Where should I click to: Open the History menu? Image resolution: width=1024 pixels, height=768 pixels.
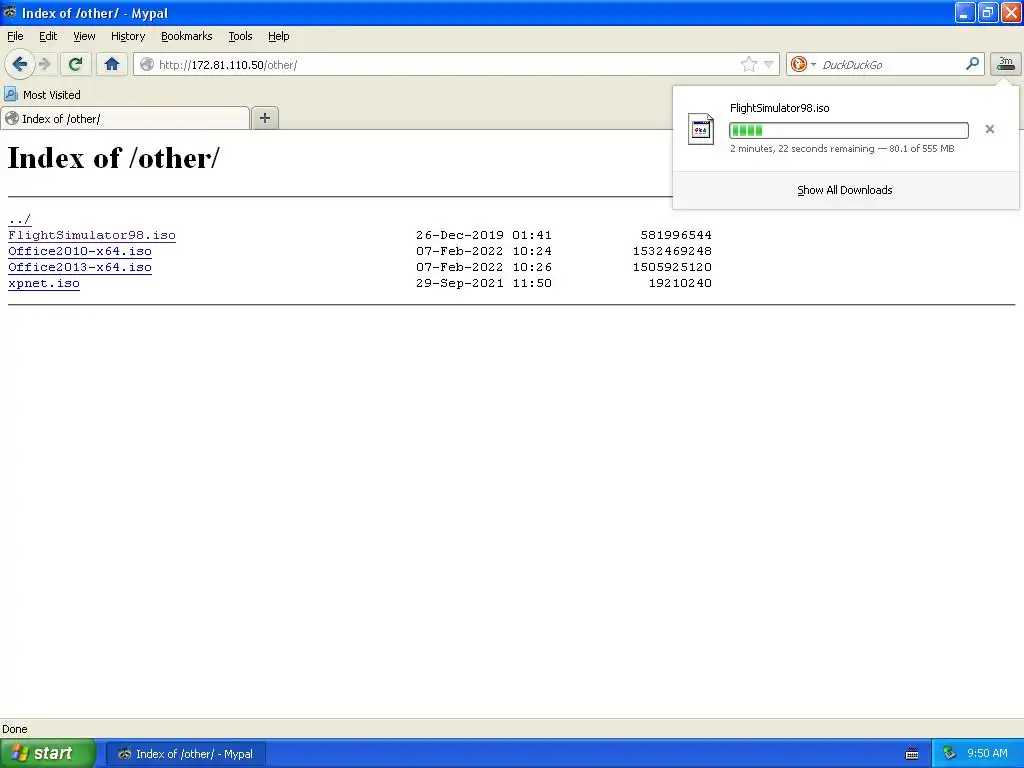127,36
